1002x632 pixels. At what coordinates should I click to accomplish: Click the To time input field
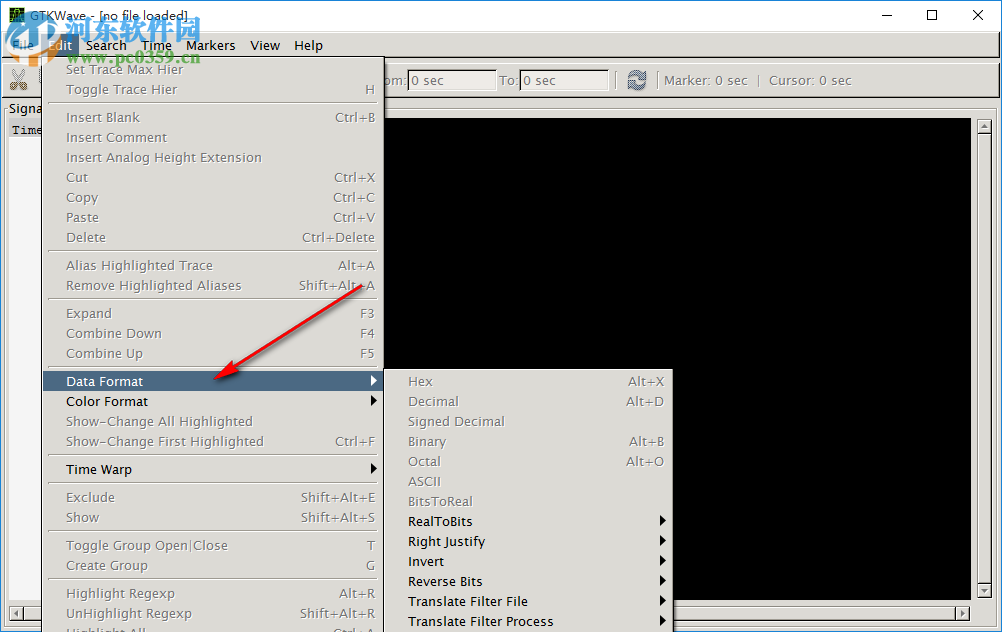(x=564, y=81)
